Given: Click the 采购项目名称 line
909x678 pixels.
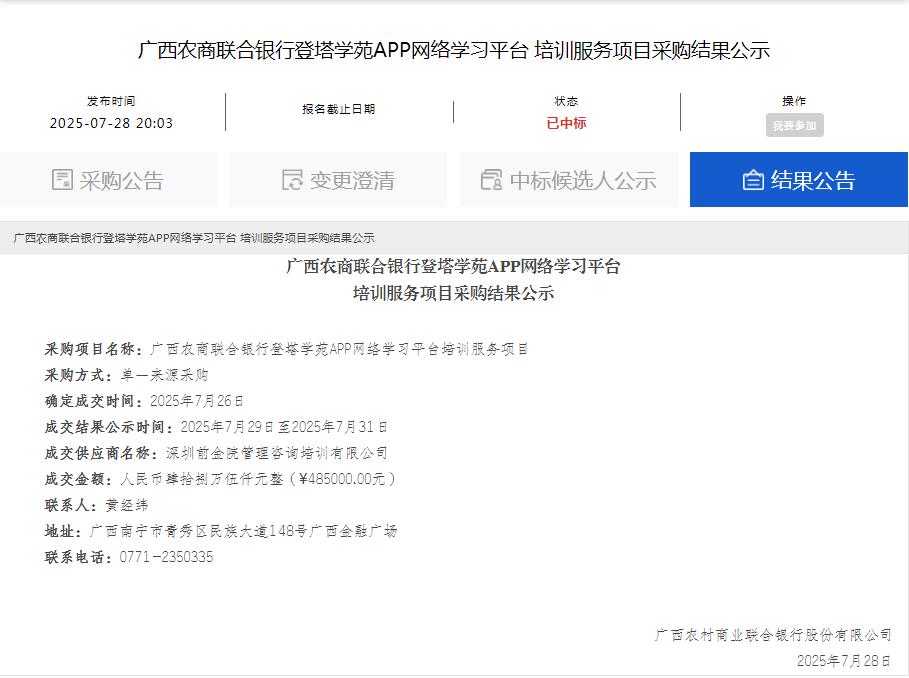Looking at the screenshot, I should point(286,349).
